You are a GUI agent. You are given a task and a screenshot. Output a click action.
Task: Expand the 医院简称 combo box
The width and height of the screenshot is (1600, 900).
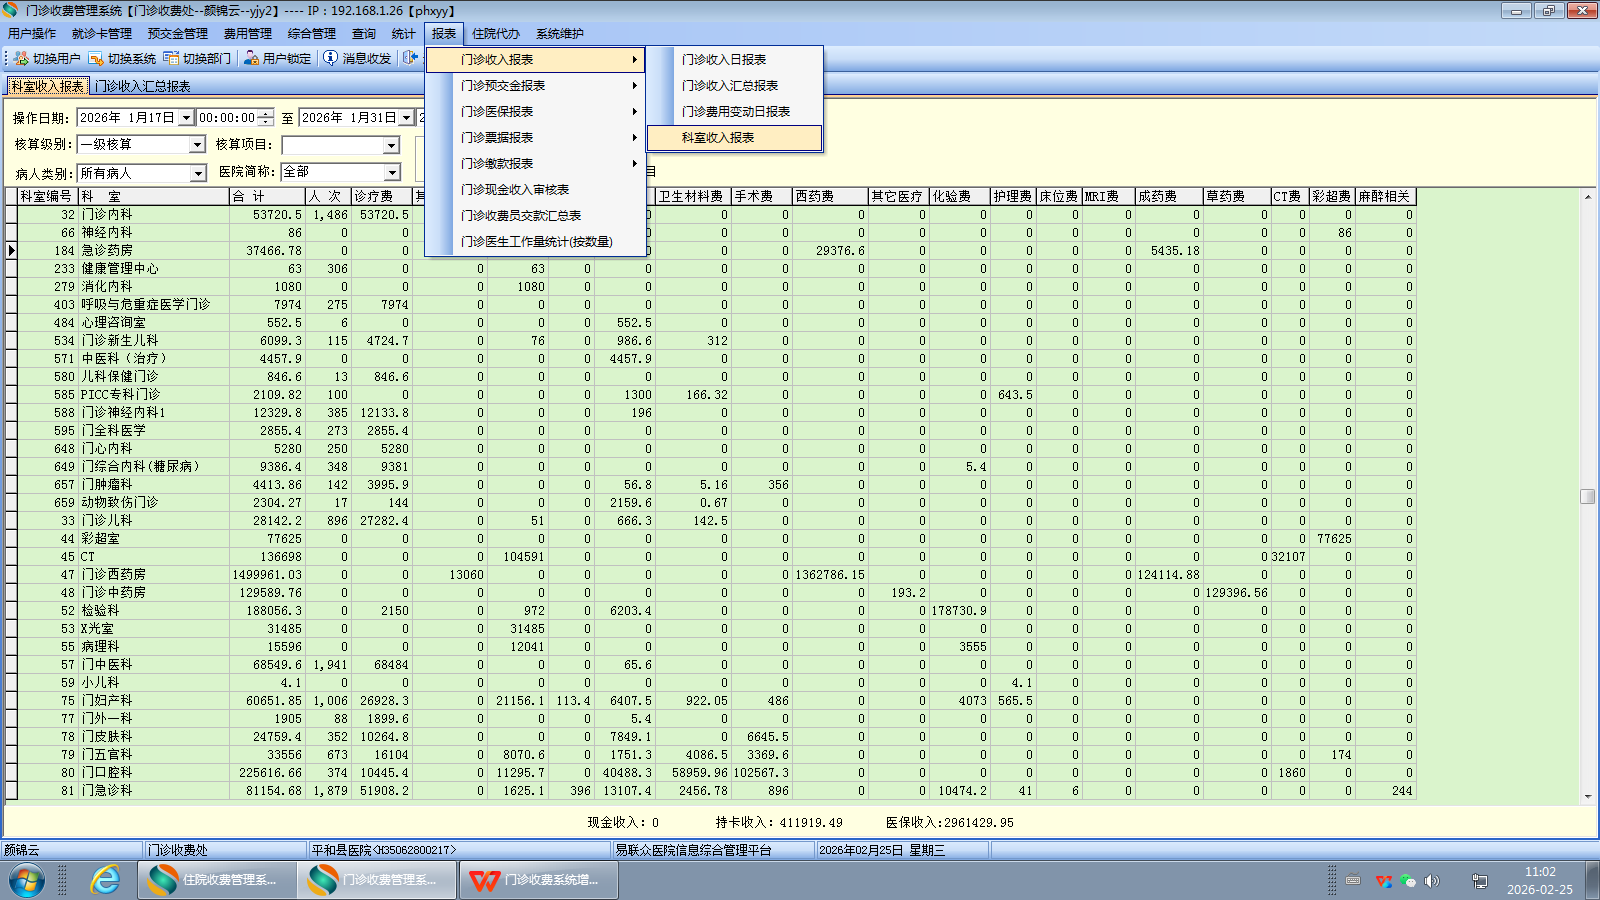click(392, 173)
